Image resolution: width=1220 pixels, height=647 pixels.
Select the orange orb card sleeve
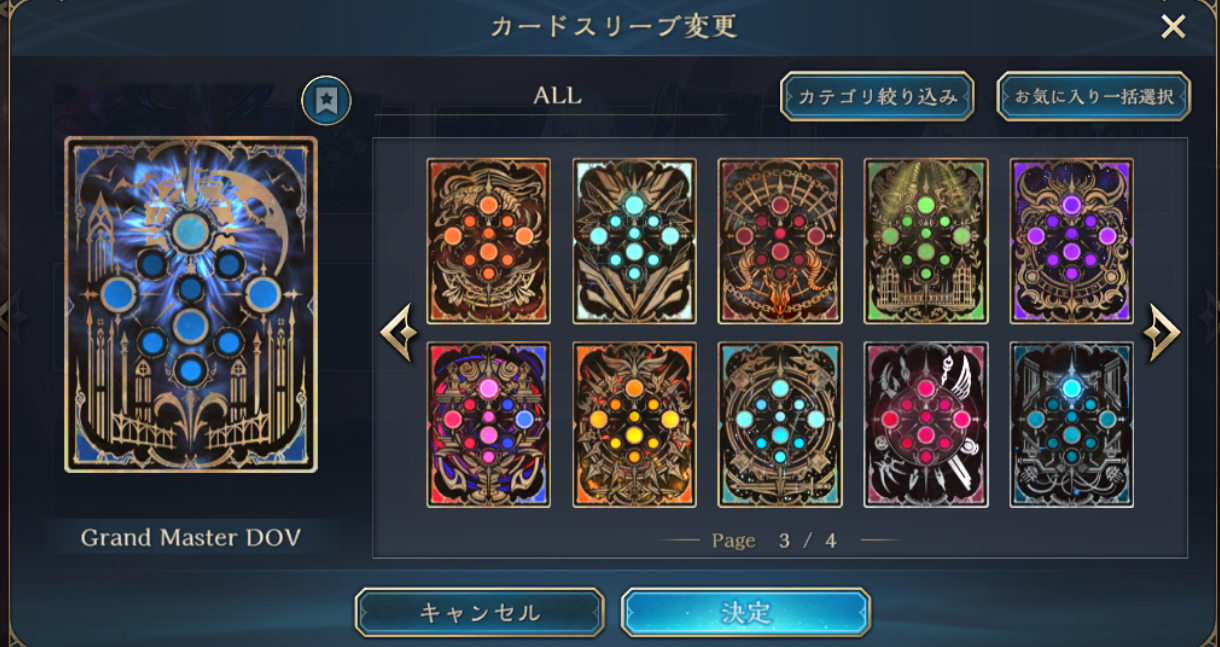coord(488,241)
